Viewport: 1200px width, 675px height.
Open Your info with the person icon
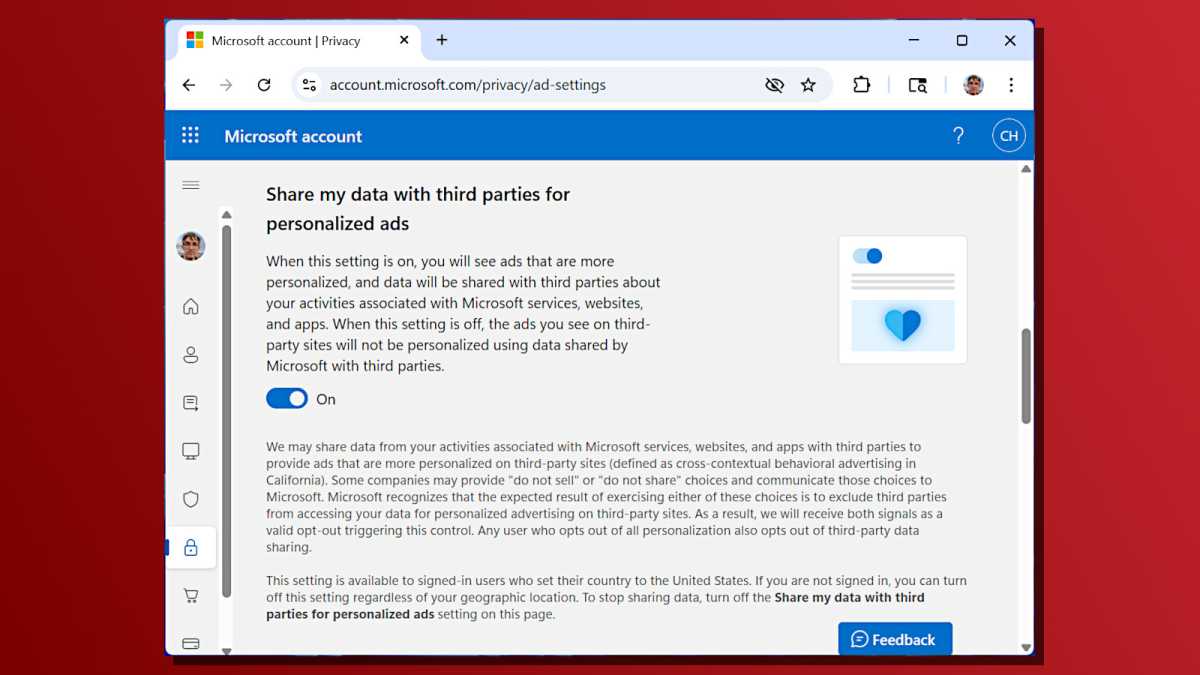coord(190,355)
